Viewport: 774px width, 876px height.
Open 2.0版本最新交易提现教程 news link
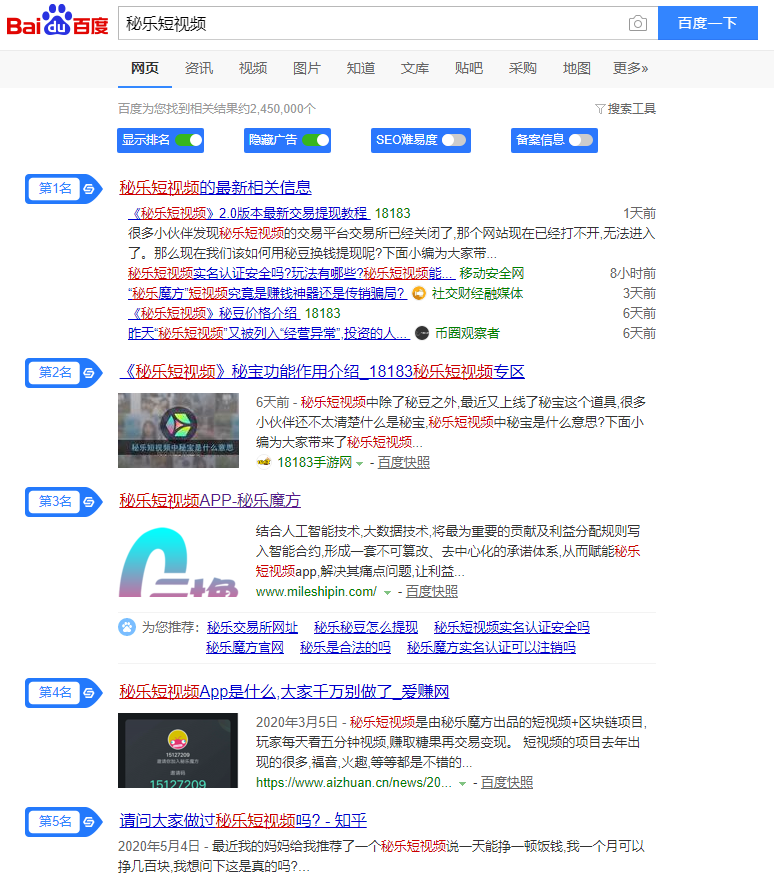pos(249,213)
